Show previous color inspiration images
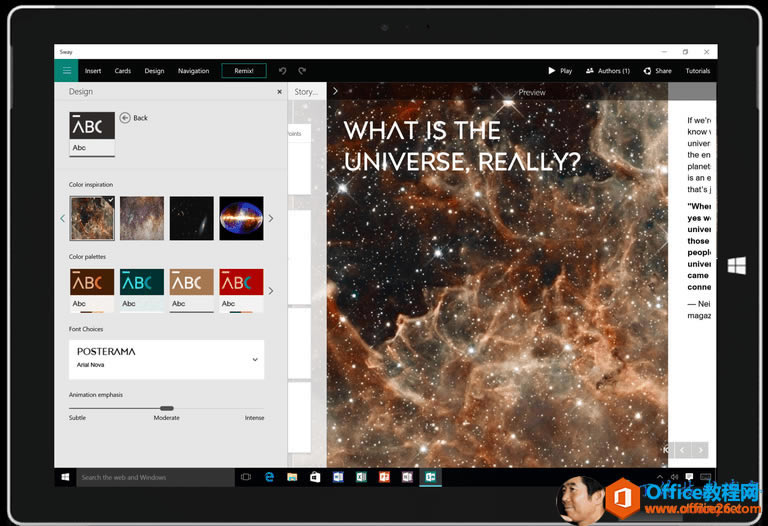The image size is (768, 526). (x=62, y=218)
